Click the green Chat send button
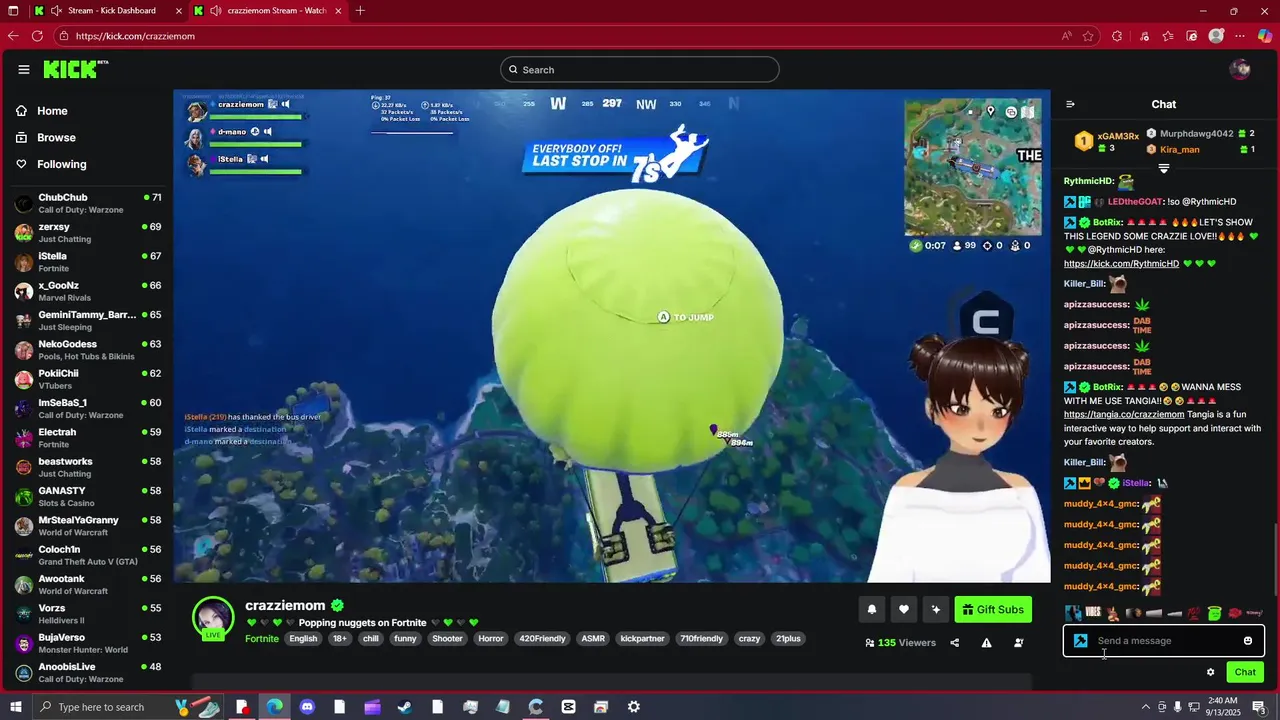Viewport: 1280px width, 720px height. coord(1245,672)
